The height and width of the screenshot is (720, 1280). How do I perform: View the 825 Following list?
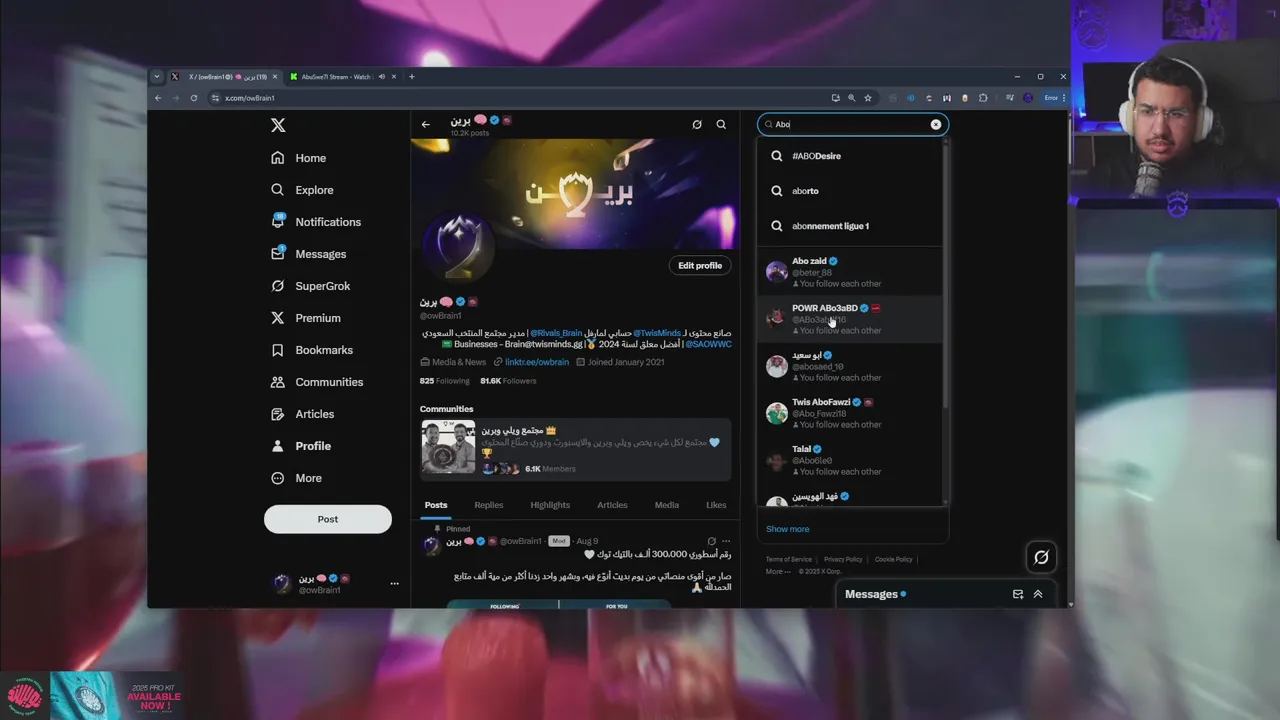coord(444,381)
